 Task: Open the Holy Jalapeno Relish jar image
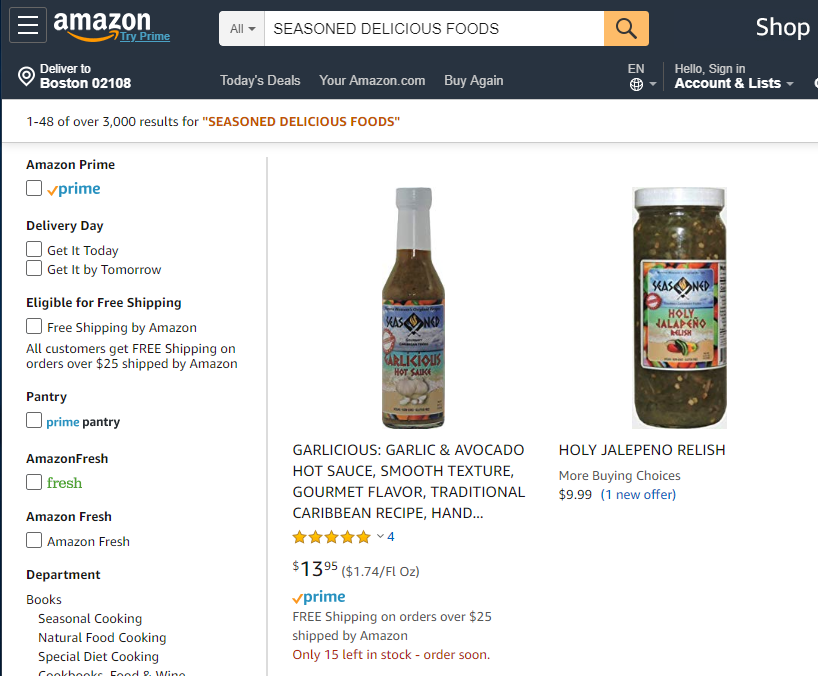click(x=679, y=308)
